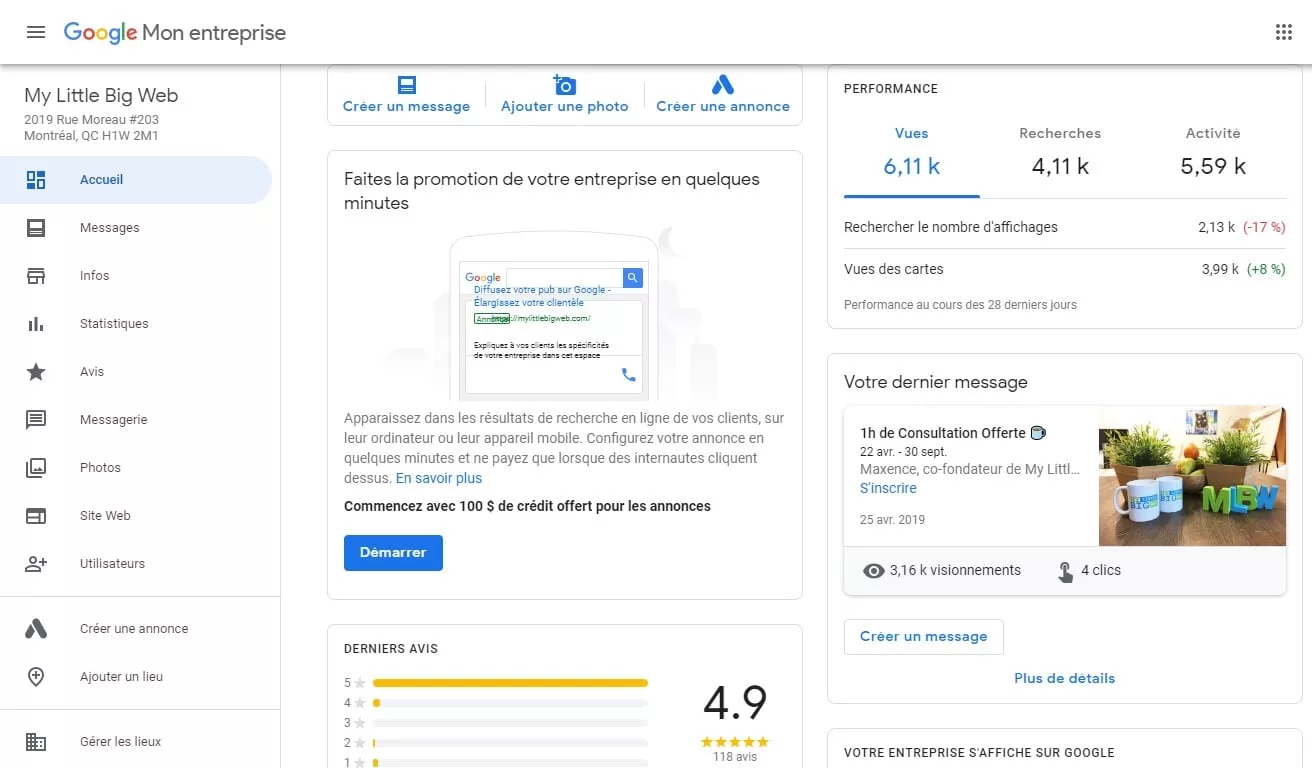Open the Plus de détails link

tap(1064, 678)
